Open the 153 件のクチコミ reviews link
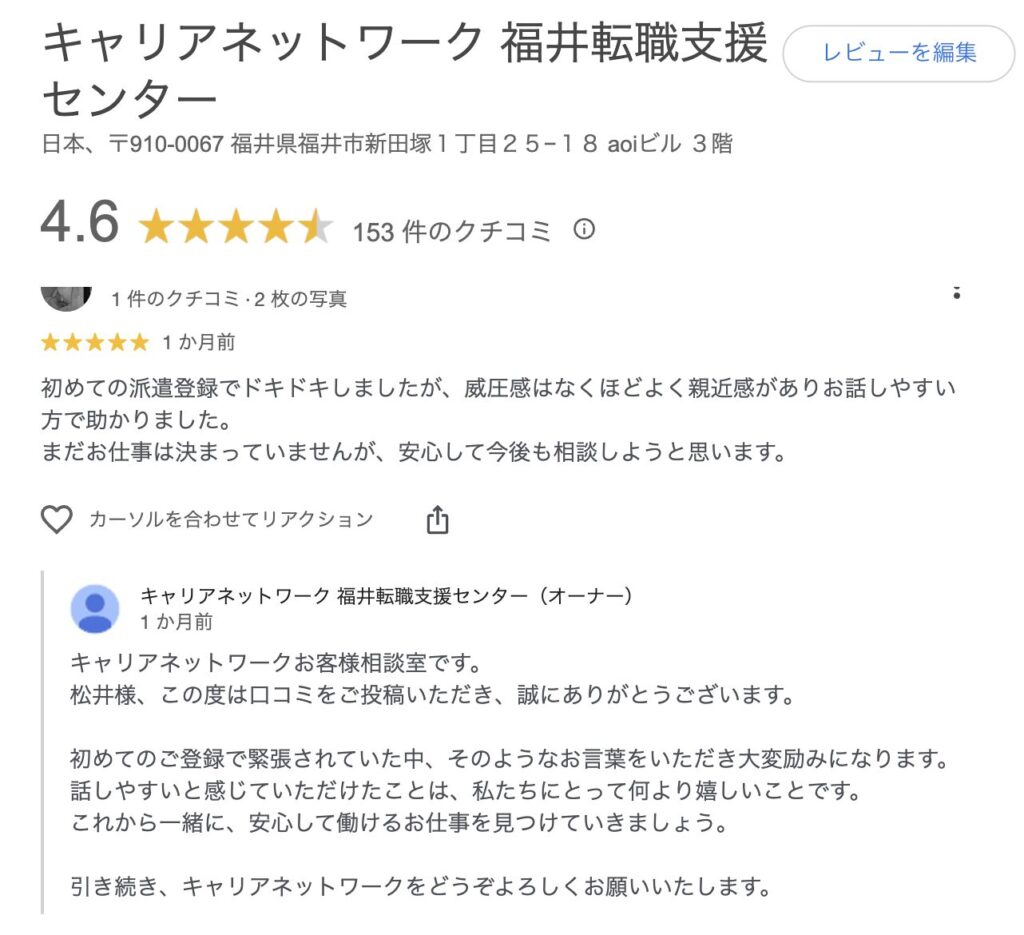Viewport: 1024px width, 935px height. [x=452, y=232]
